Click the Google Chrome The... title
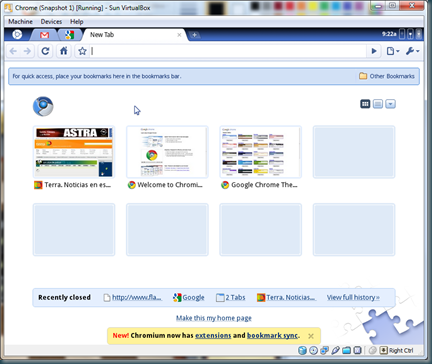 (264, 185)
